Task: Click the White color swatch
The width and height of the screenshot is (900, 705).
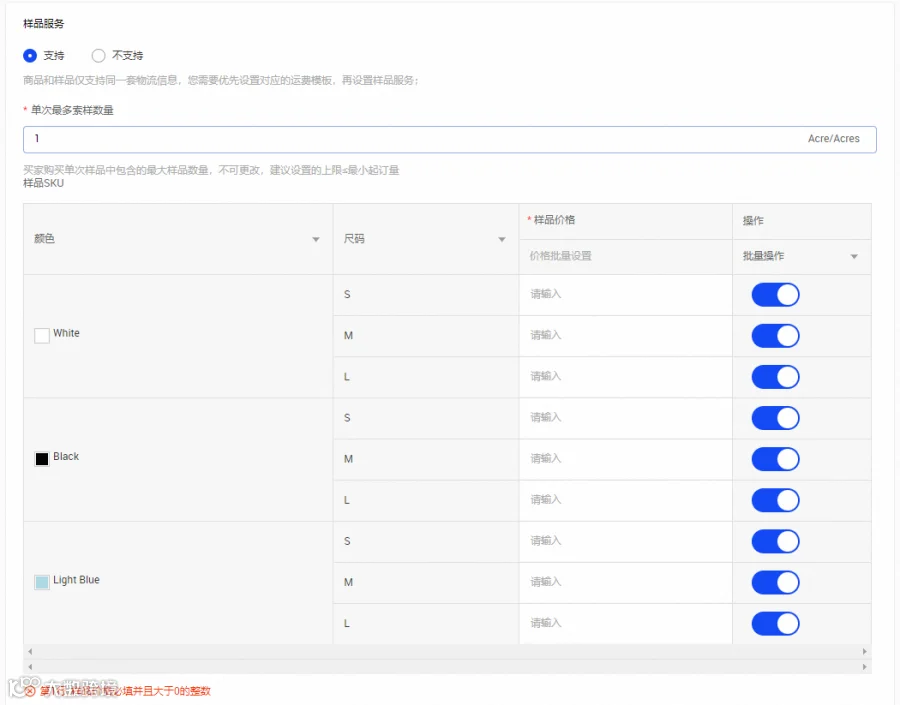Action: point(42,335)
